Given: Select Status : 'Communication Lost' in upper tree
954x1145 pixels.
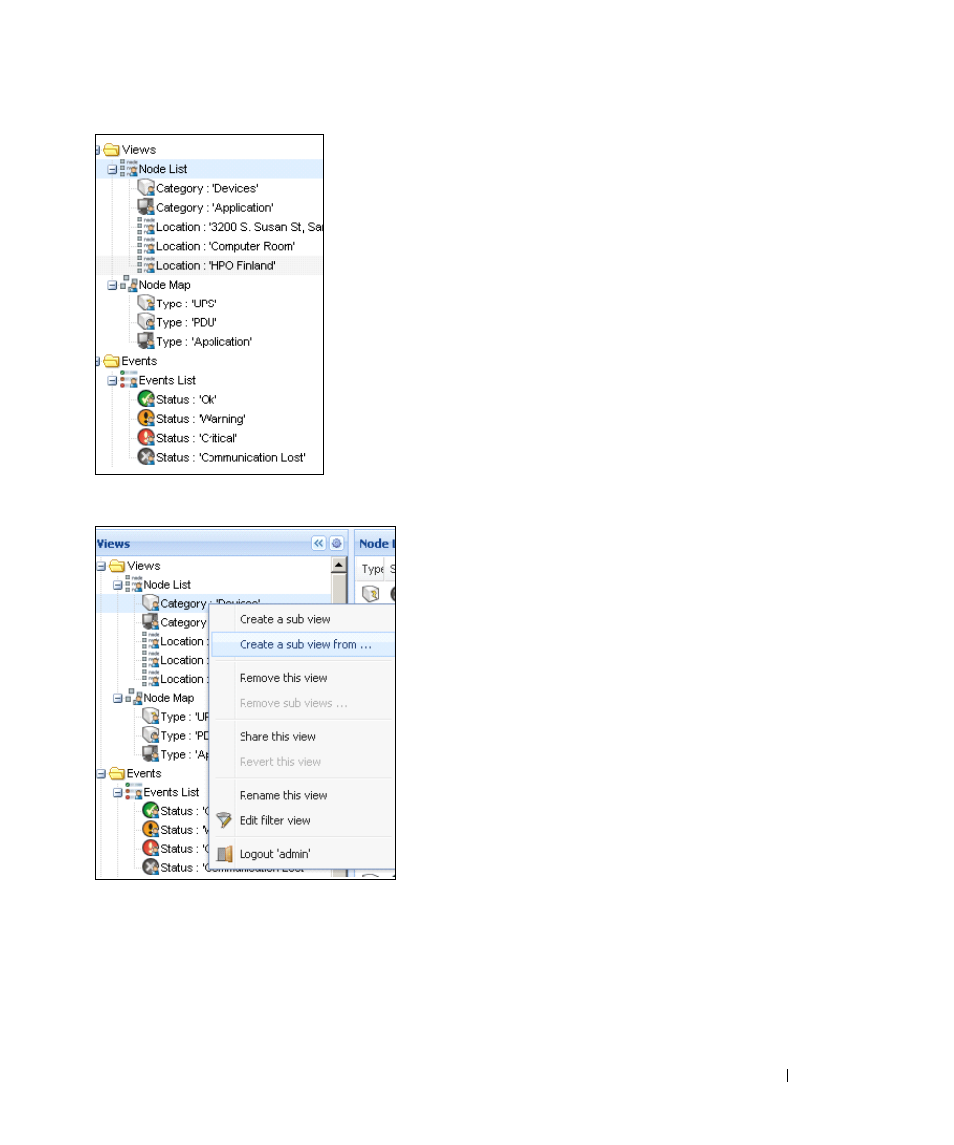Looking at the screenshot, I should (230, 458).
